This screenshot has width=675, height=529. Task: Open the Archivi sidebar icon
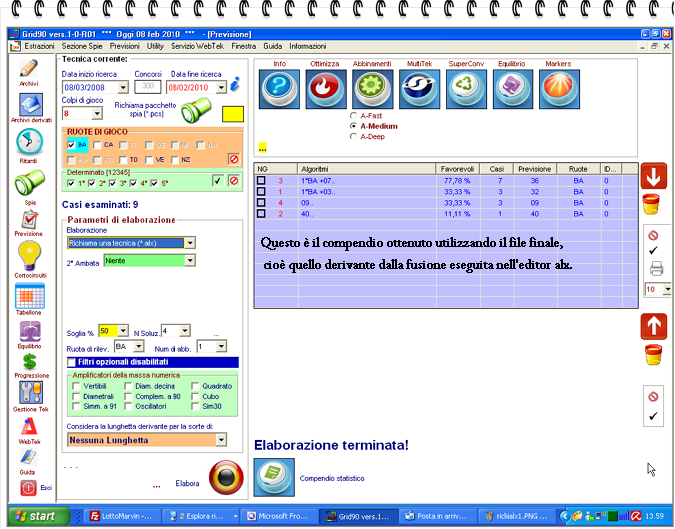(28, 70)
